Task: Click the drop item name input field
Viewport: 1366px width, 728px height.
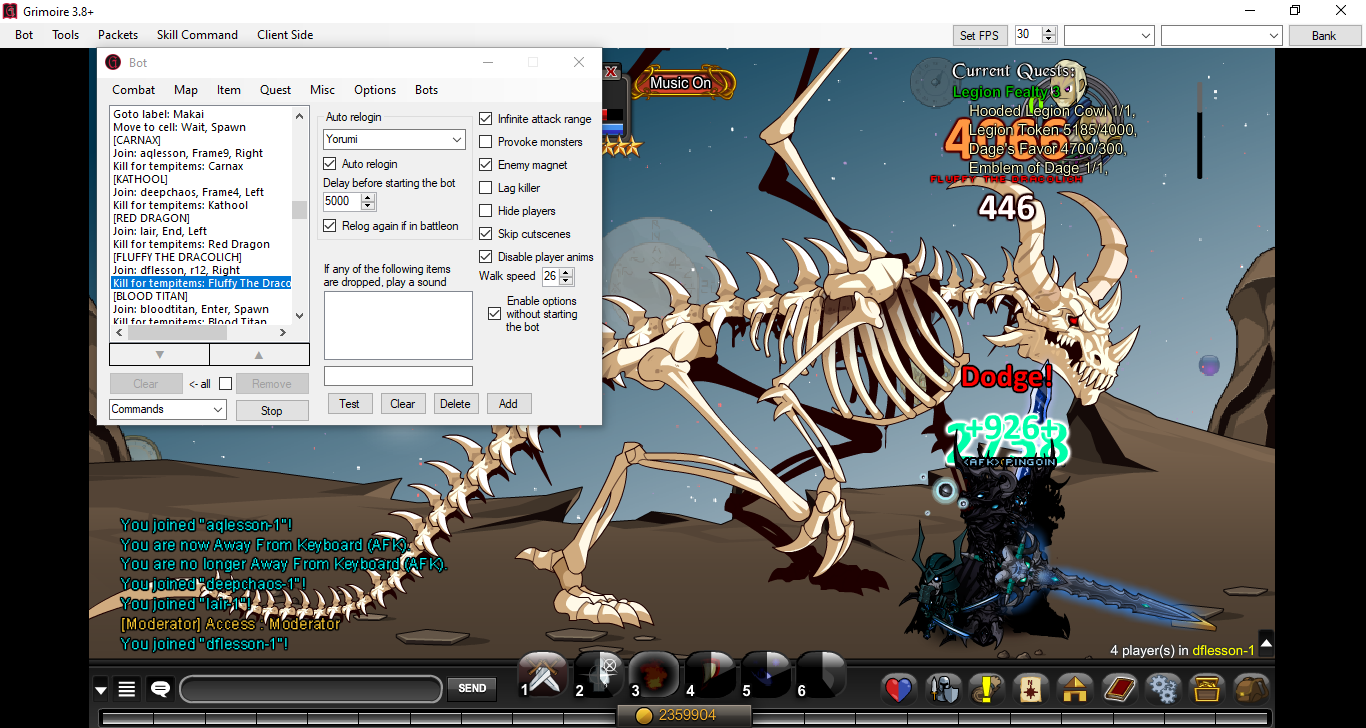Action: coord(398,376)
